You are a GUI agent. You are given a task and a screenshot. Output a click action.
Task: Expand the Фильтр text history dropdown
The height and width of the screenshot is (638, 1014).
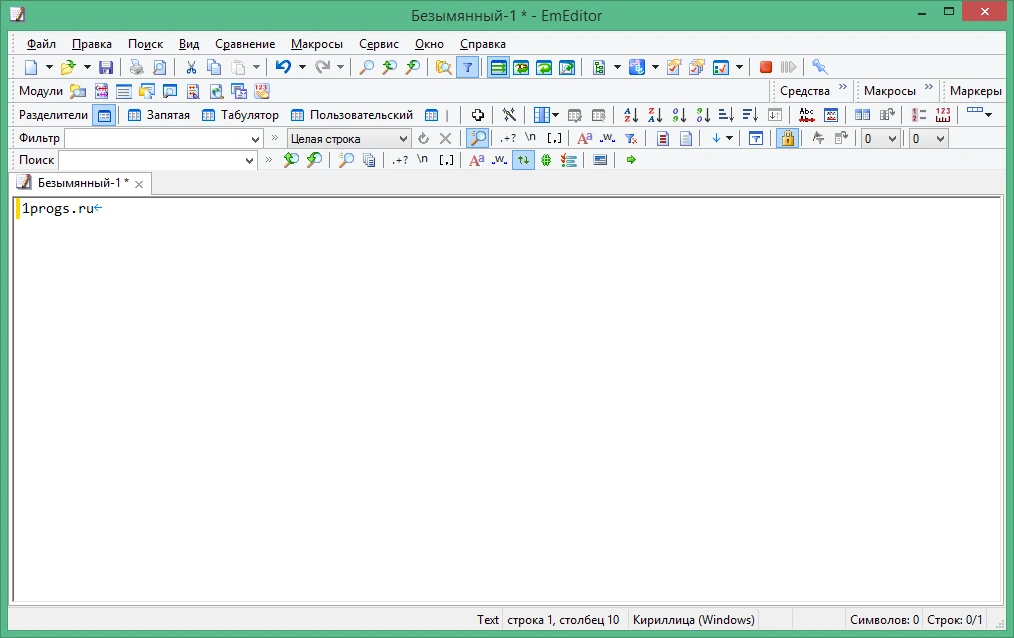pos(255,139)
